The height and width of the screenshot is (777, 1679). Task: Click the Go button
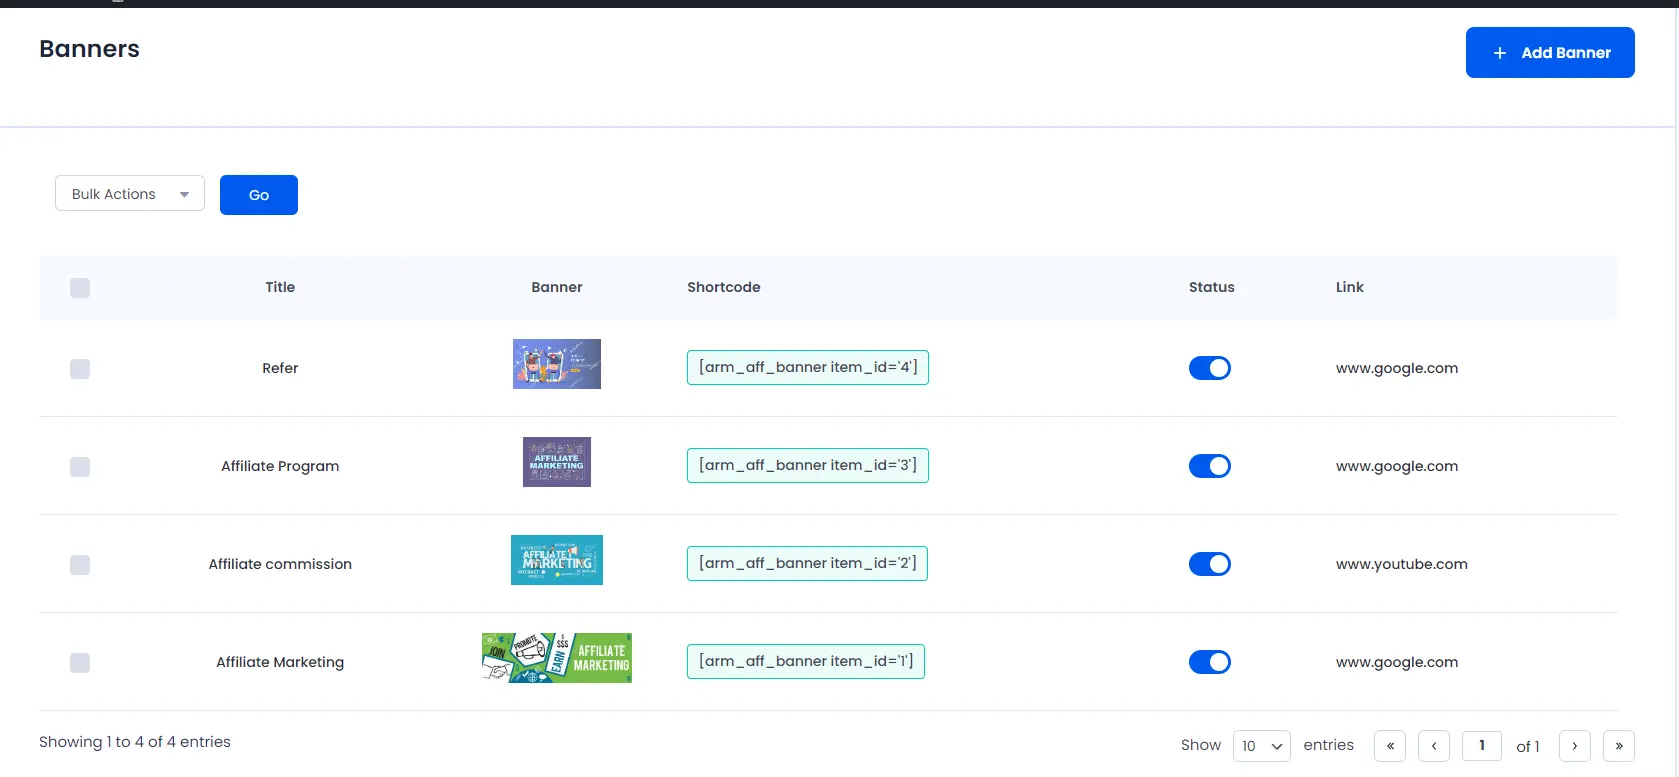click(259, 195)
